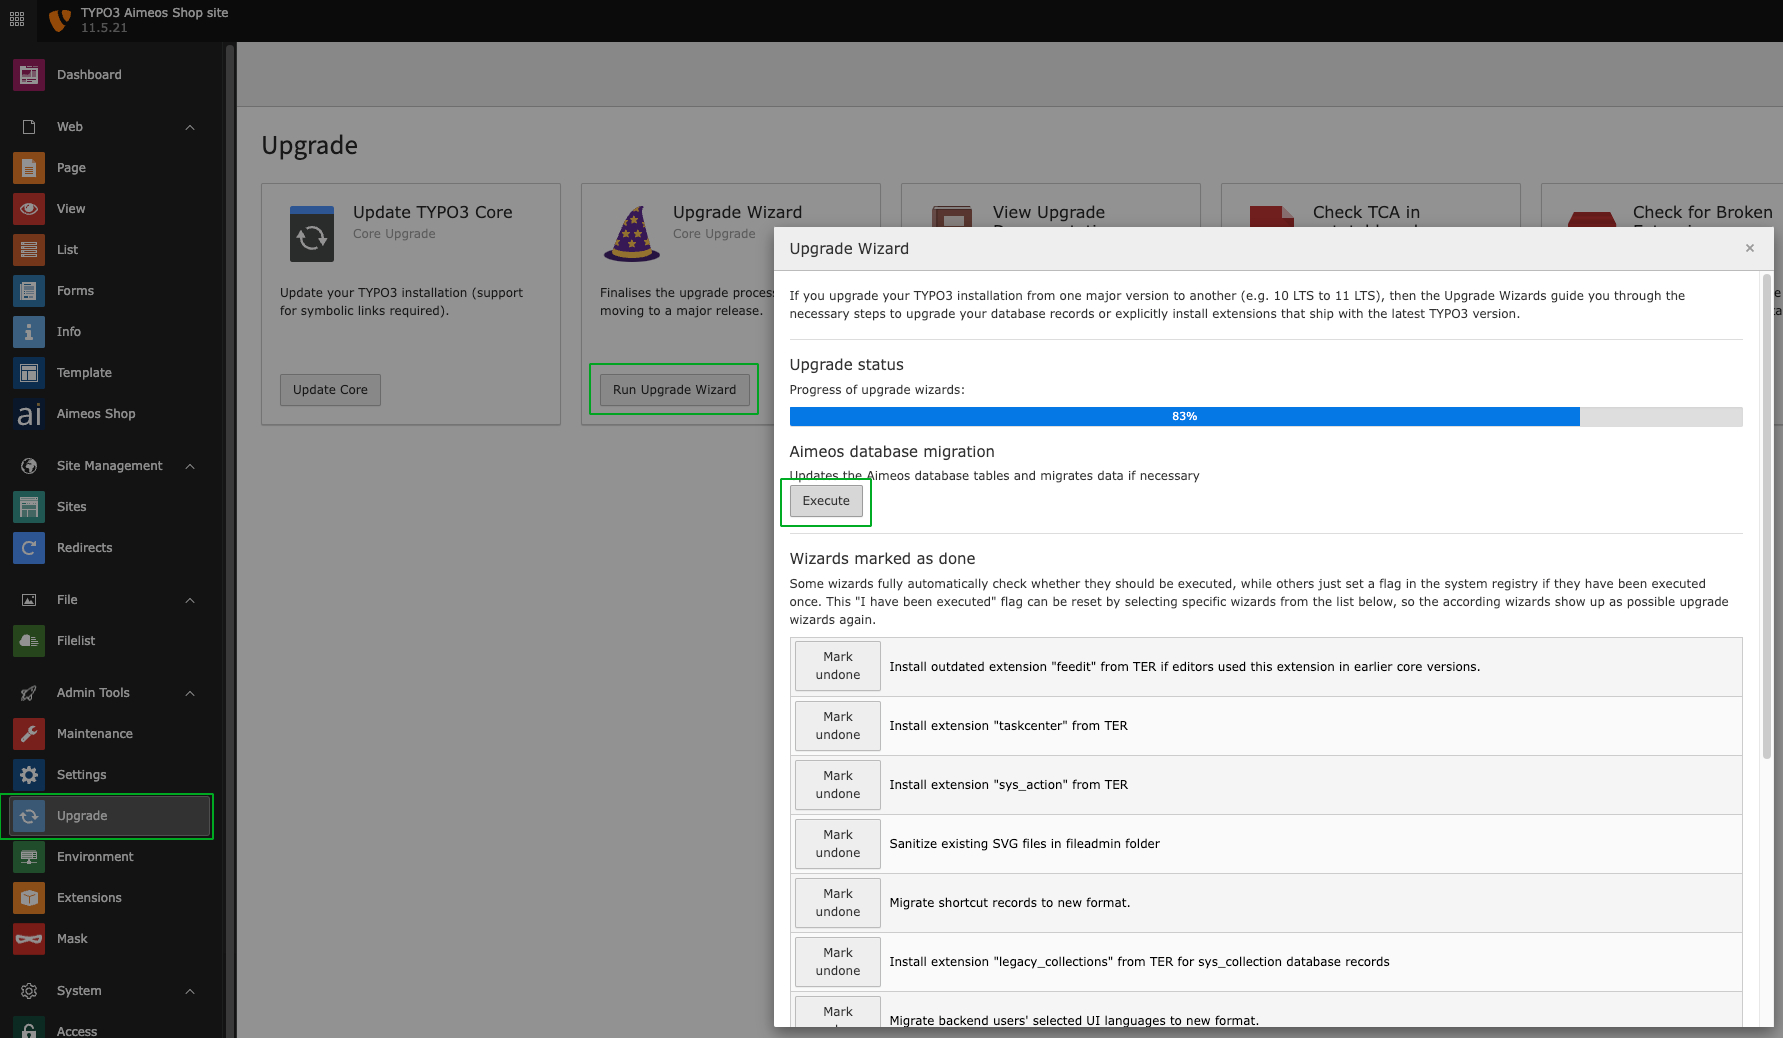Mark the "legacy_collections" wizard undone
Viewport: 1783px width, 1038px height.
point(838,962)
